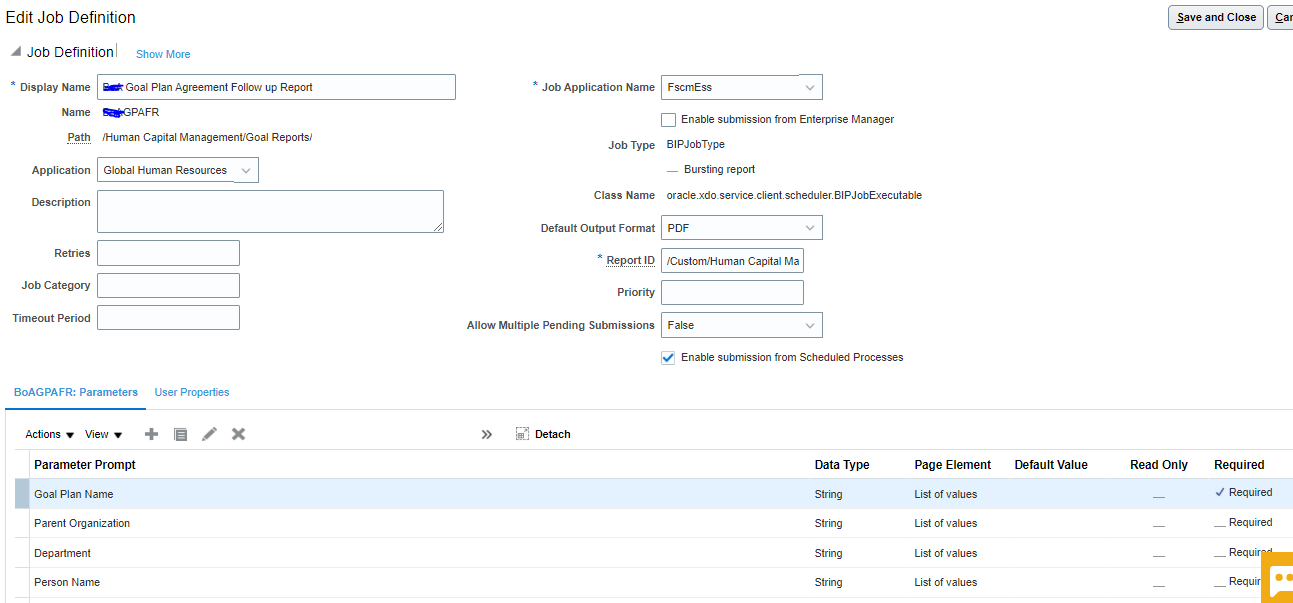Open the Actions menu
Image resolution: width=1293 pixels, height=603 pixels.
[x=47, y=434]
